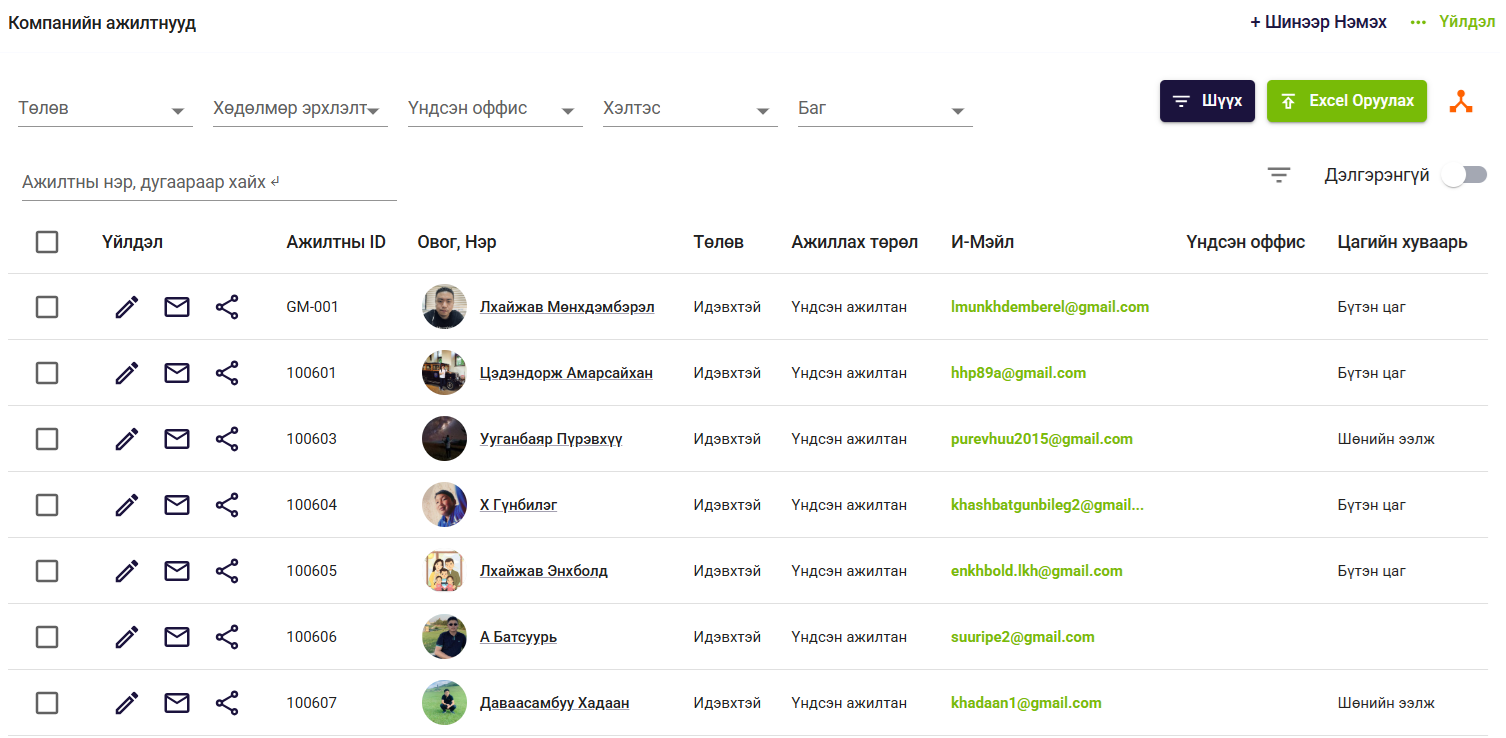Tick the checkbox for employee 100604
This screenshot has height=738, width=1506.
(47, 505)
